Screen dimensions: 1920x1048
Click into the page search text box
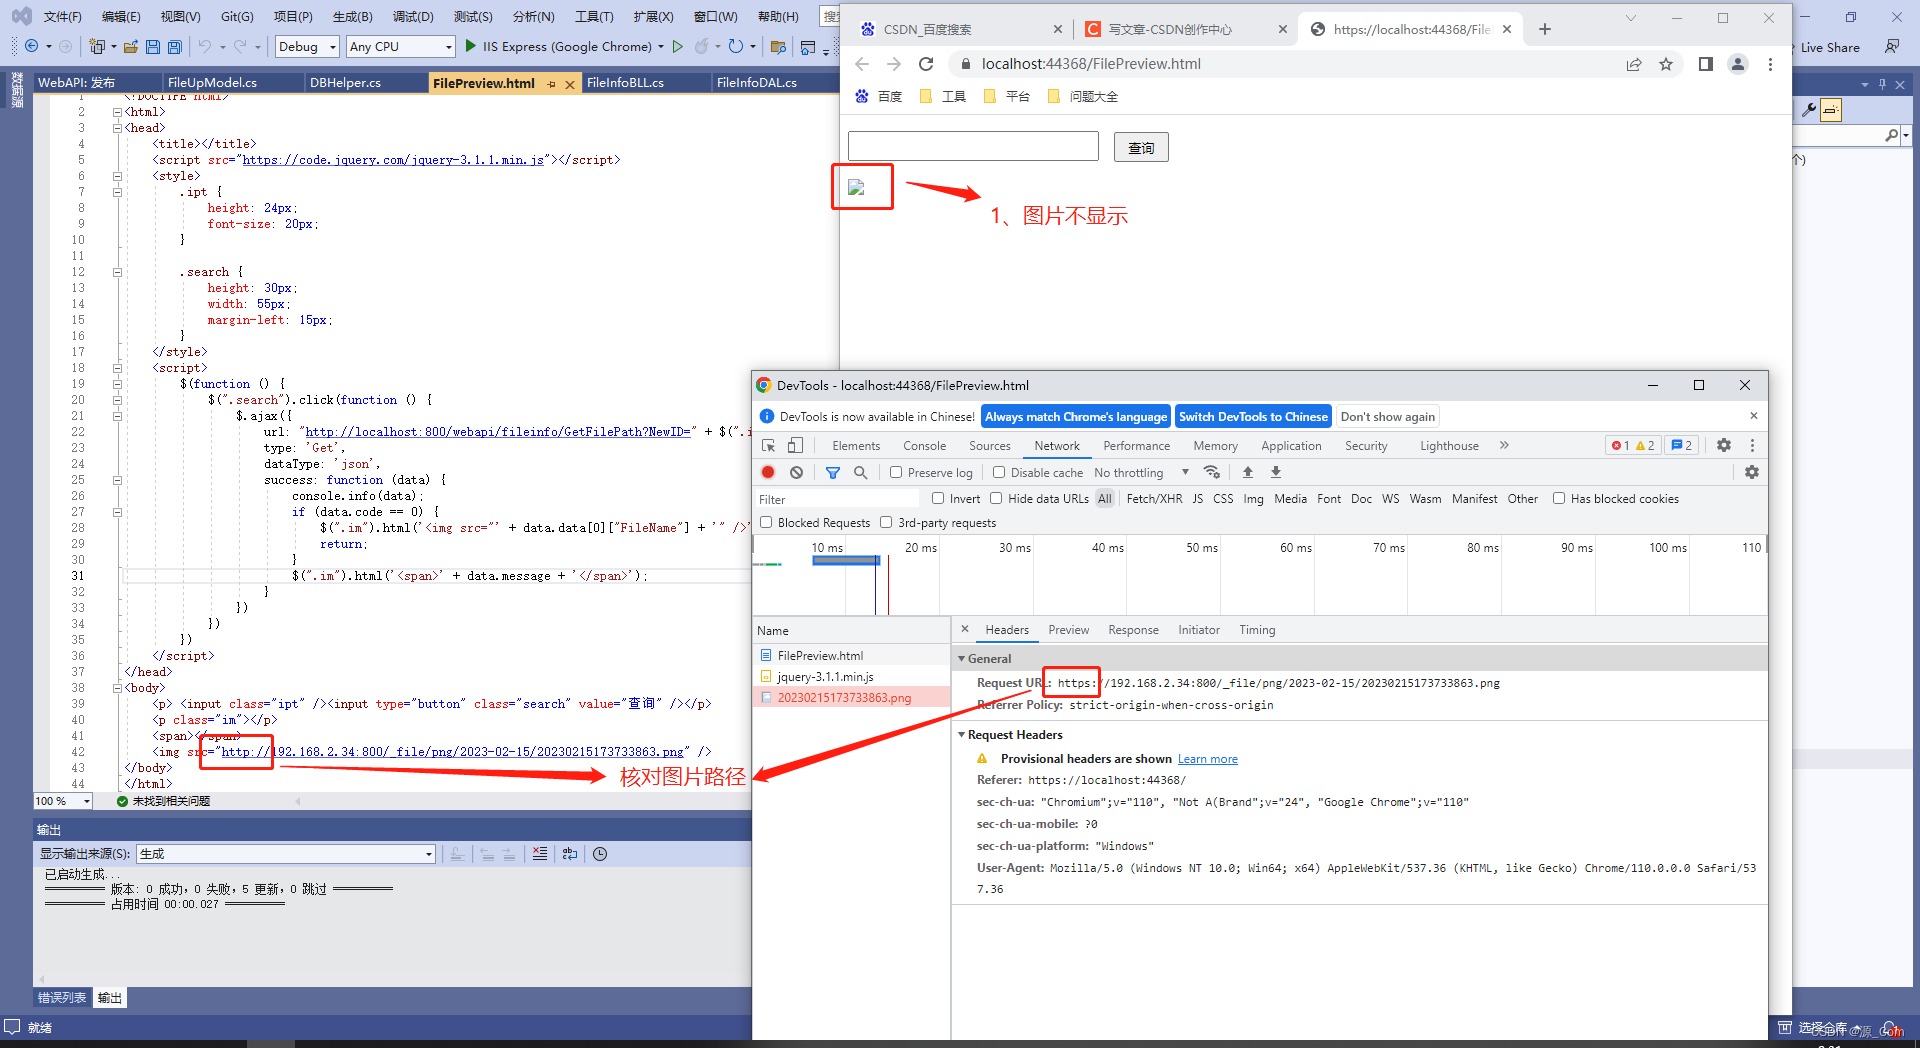(x=973, y=146)
